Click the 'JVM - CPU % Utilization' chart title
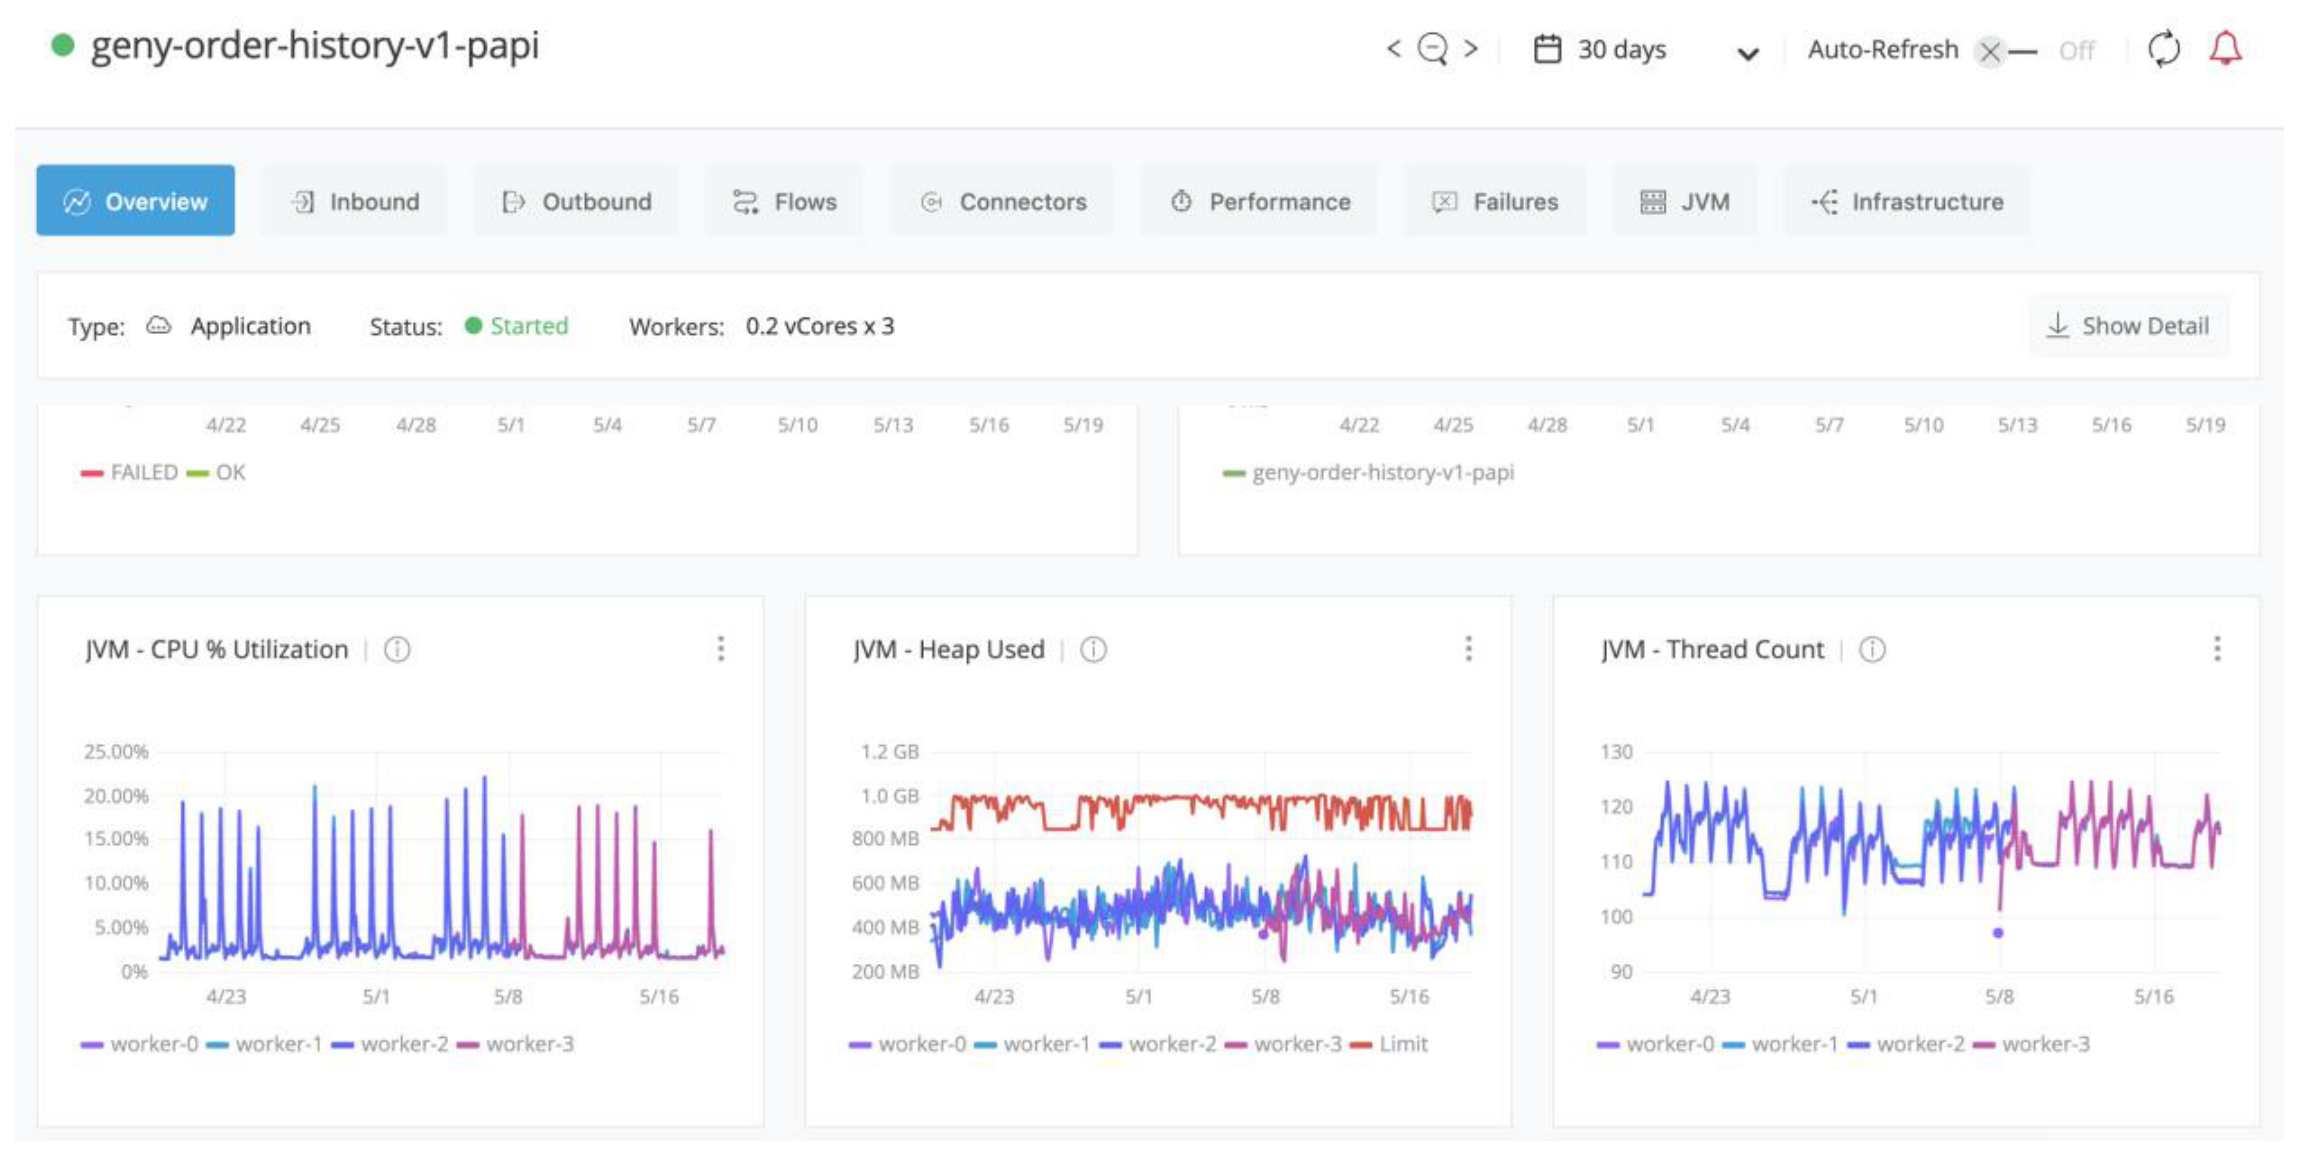The image size is (2298, 1155). (x=217, y=650)
